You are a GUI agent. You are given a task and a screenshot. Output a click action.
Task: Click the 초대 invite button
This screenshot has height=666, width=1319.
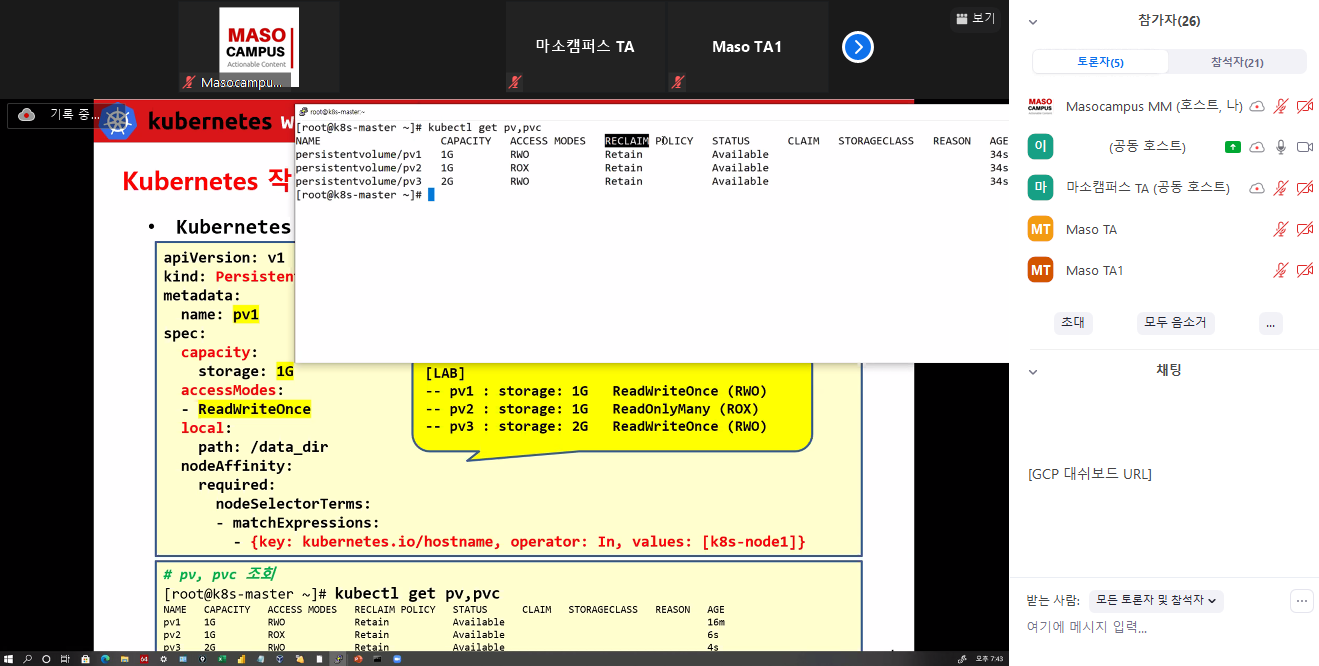click(1073, 323)
